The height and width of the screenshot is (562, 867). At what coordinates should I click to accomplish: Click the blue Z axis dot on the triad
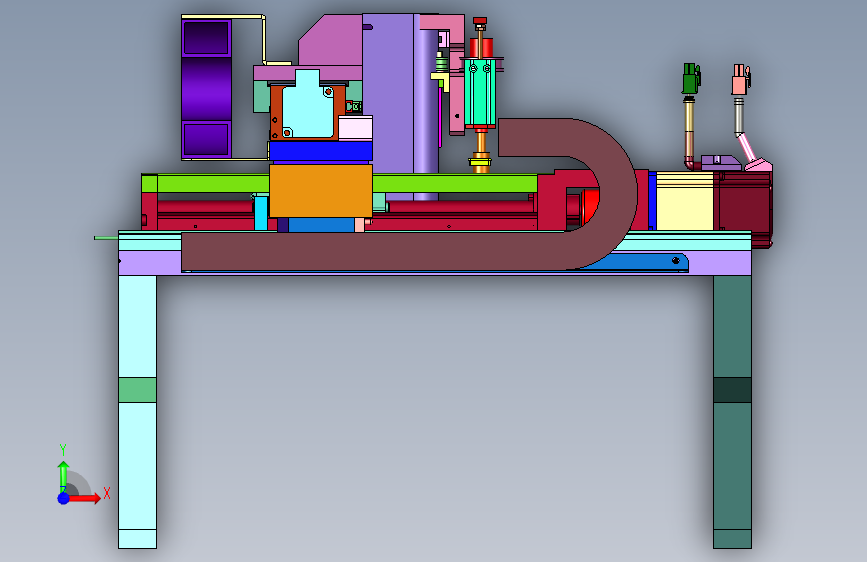[x=64, y=498]
